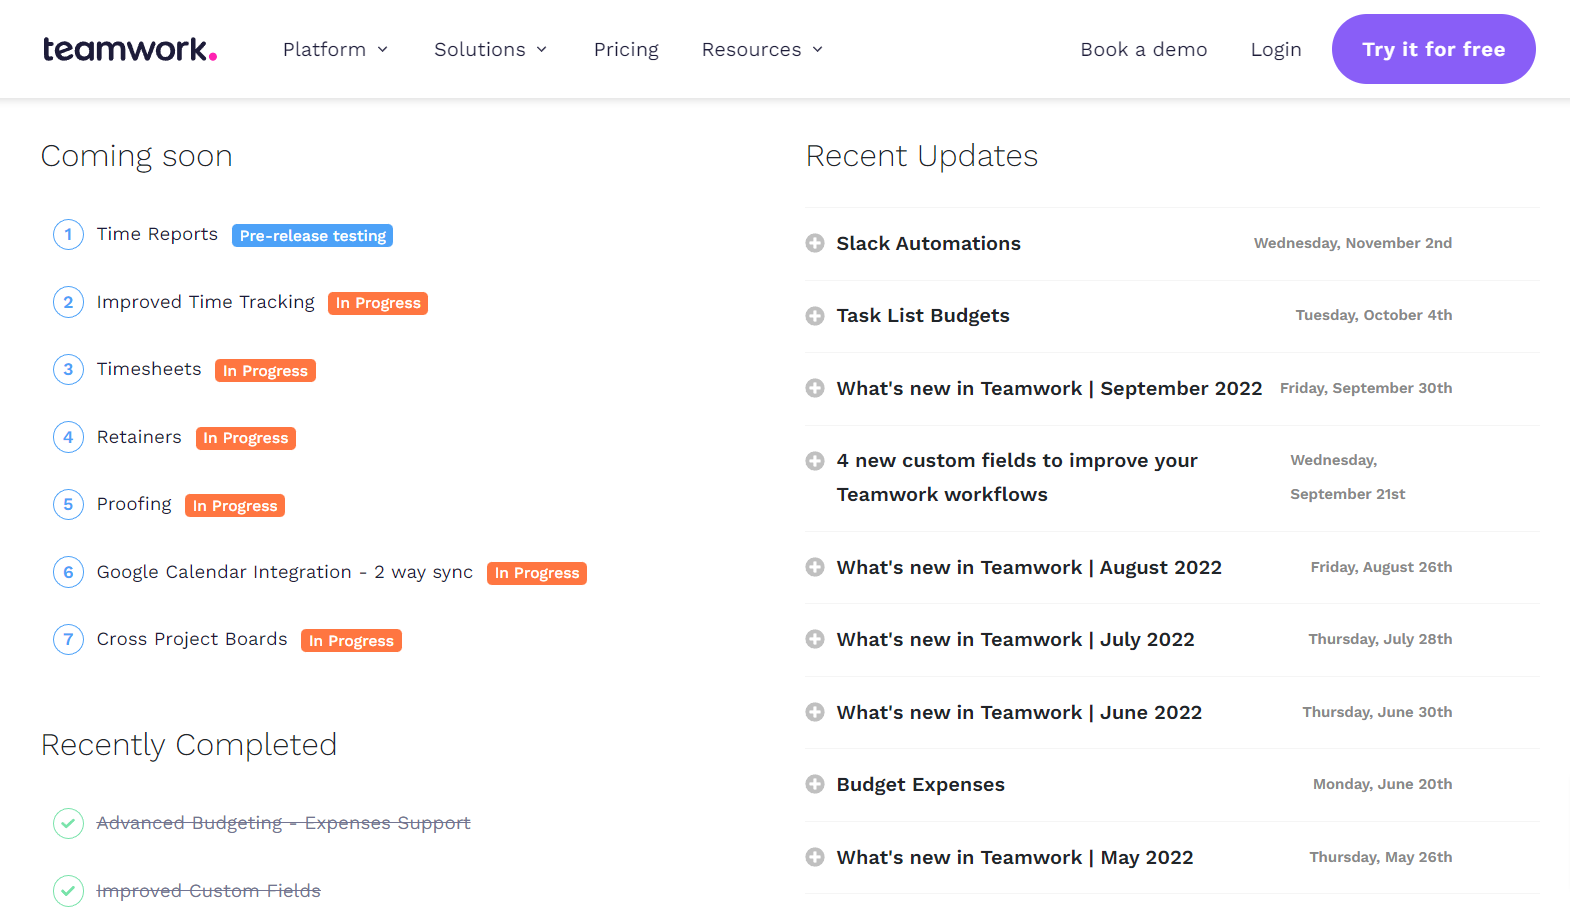Open the Task List Budgets update title
The image size is (1570, 911).
923,316
